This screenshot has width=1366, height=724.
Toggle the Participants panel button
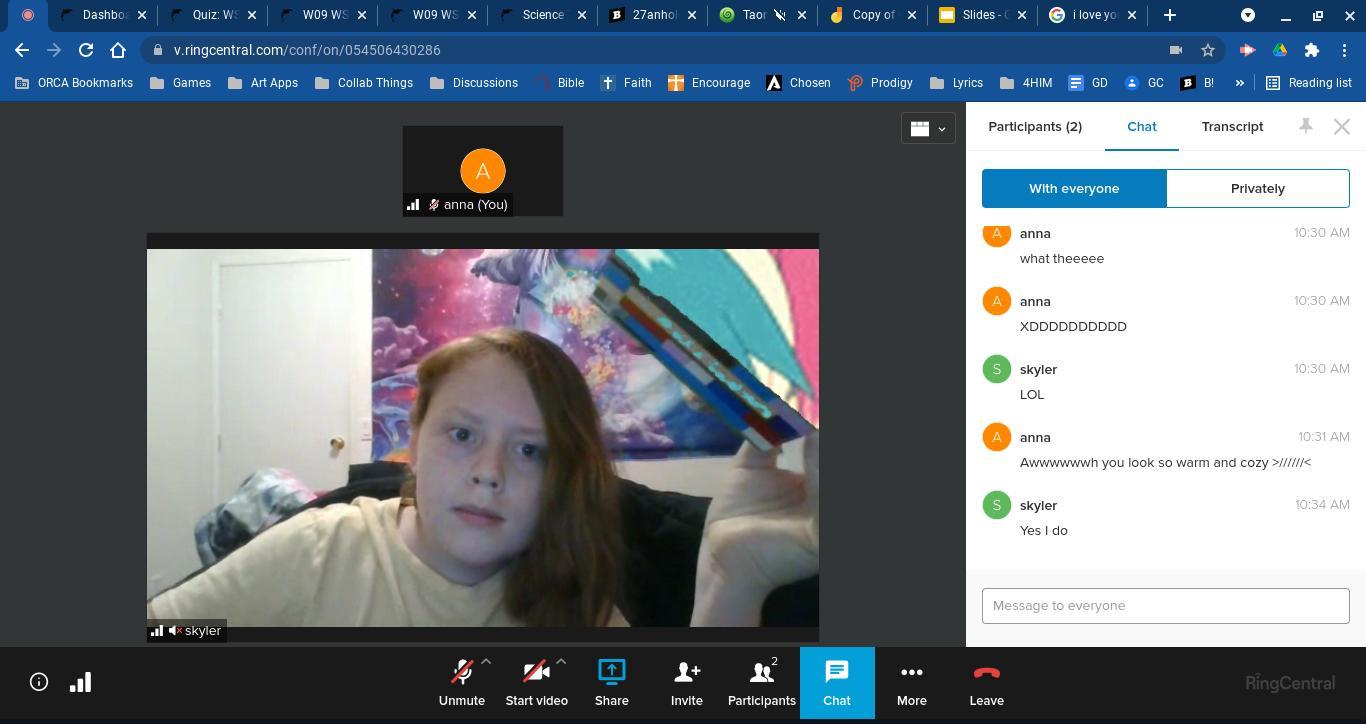tap(761, 683)
